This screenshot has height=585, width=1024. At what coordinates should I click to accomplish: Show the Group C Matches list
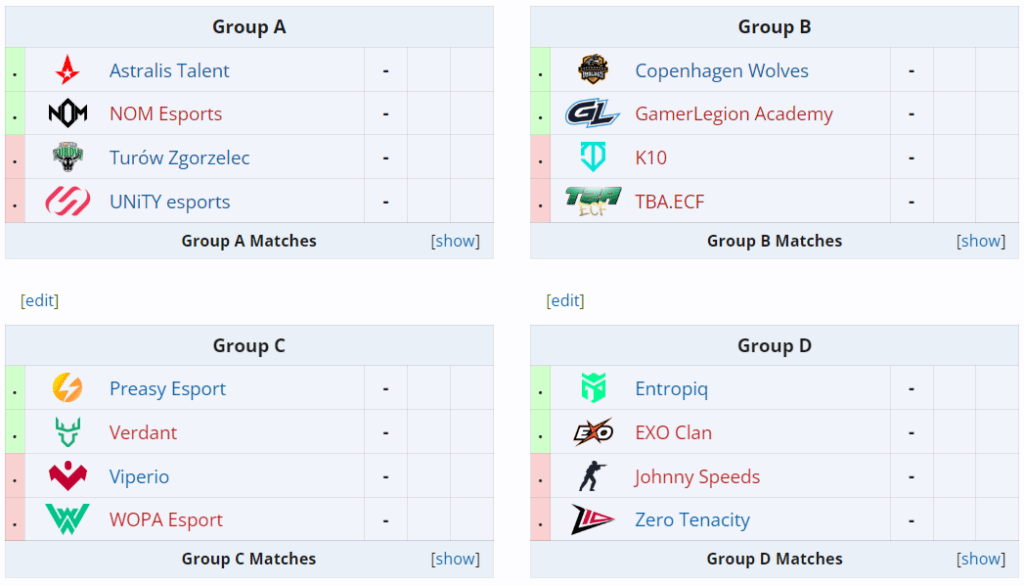[455, 559]
